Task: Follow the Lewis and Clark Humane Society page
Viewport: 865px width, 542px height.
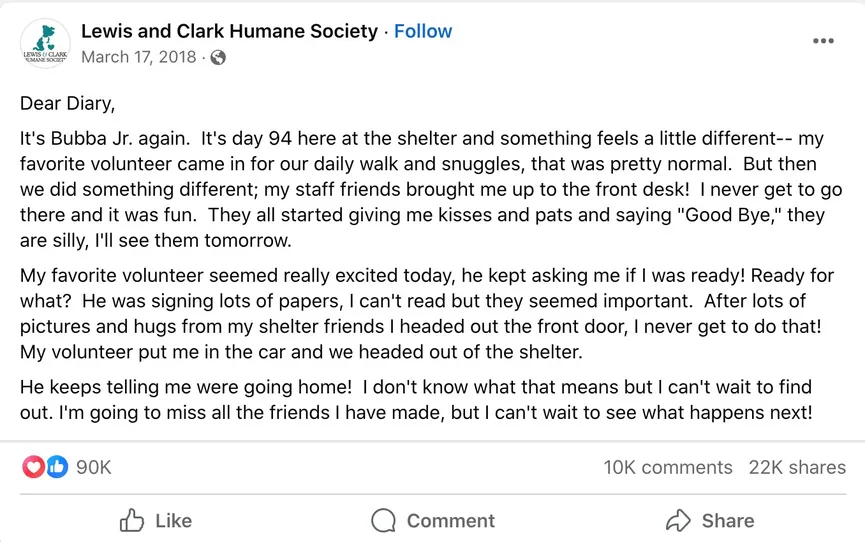Action: 423,31
